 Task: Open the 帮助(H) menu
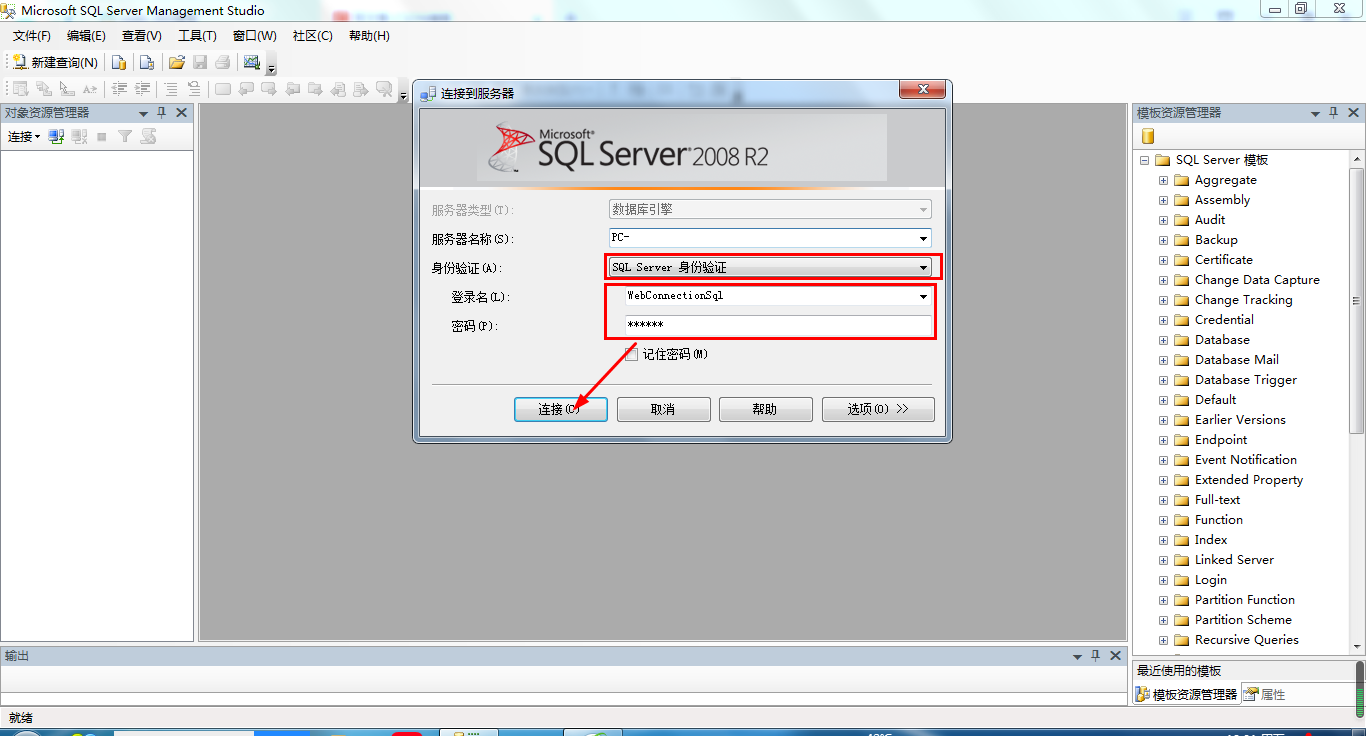click(369, 35)
